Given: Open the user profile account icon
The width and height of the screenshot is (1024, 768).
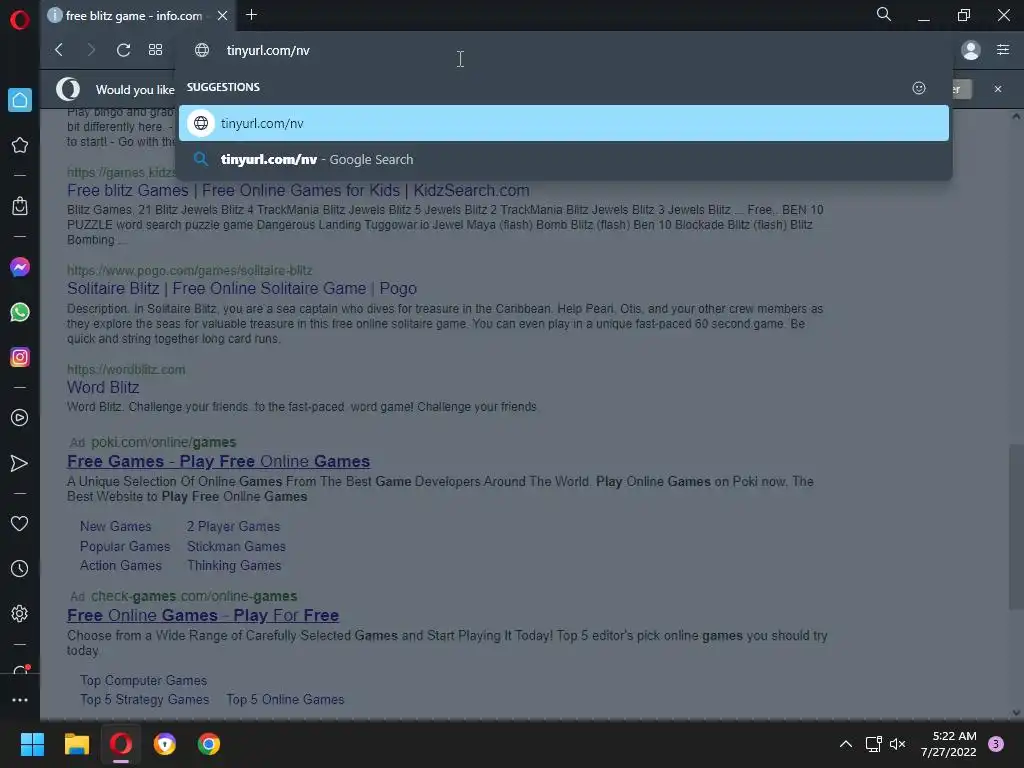Looking at the screenshot, I should tap(971, 50).
